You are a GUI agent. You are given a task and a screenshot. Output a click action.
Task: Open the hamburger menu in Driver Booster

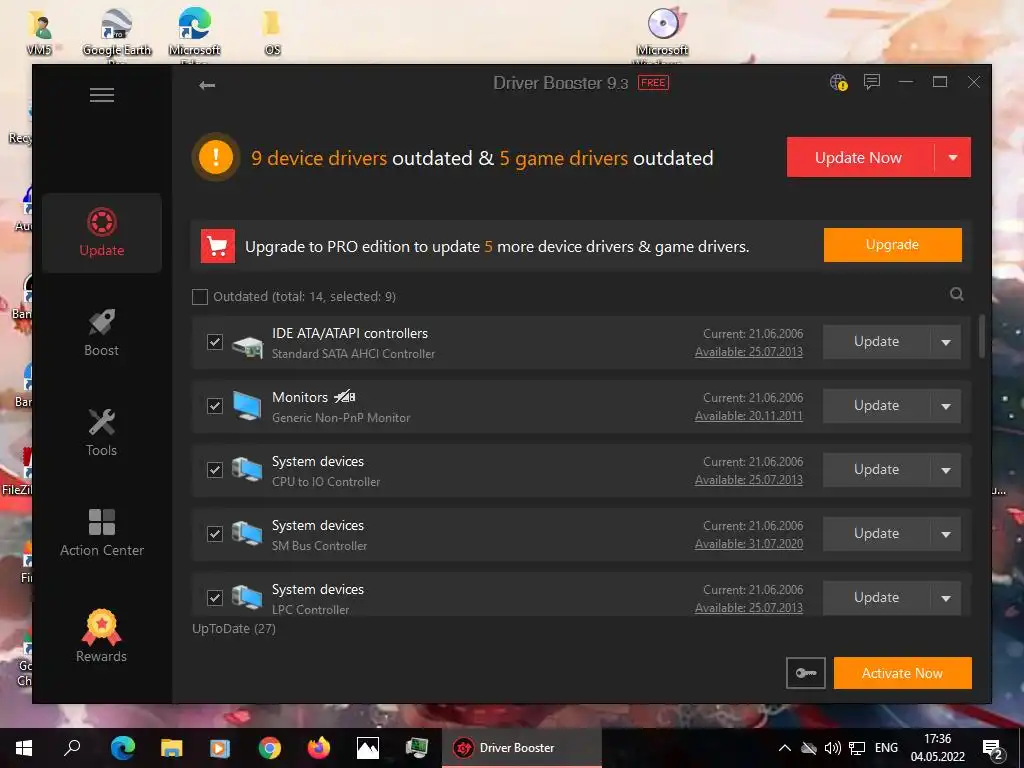[x=102, y=95]
